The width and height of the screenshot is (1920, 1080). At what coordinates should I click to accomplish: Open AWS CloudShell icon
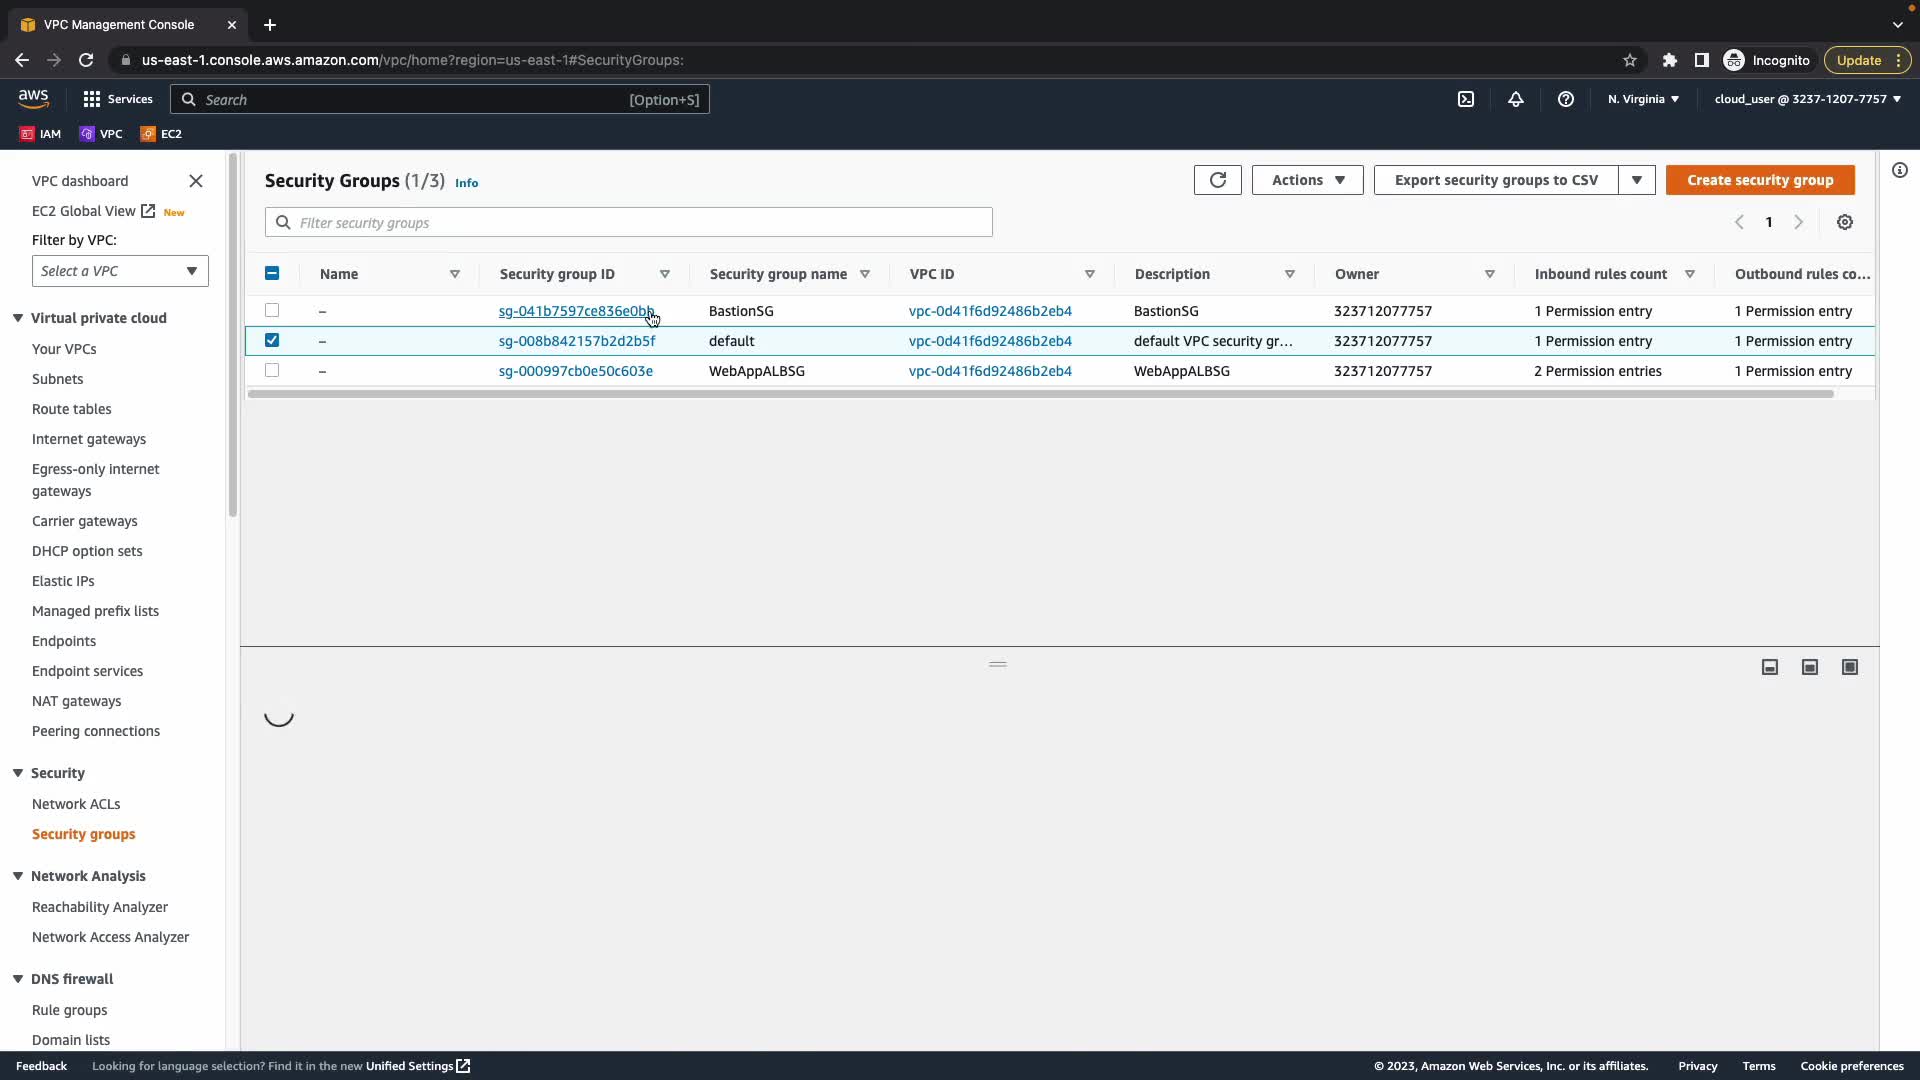point(1465,99)
